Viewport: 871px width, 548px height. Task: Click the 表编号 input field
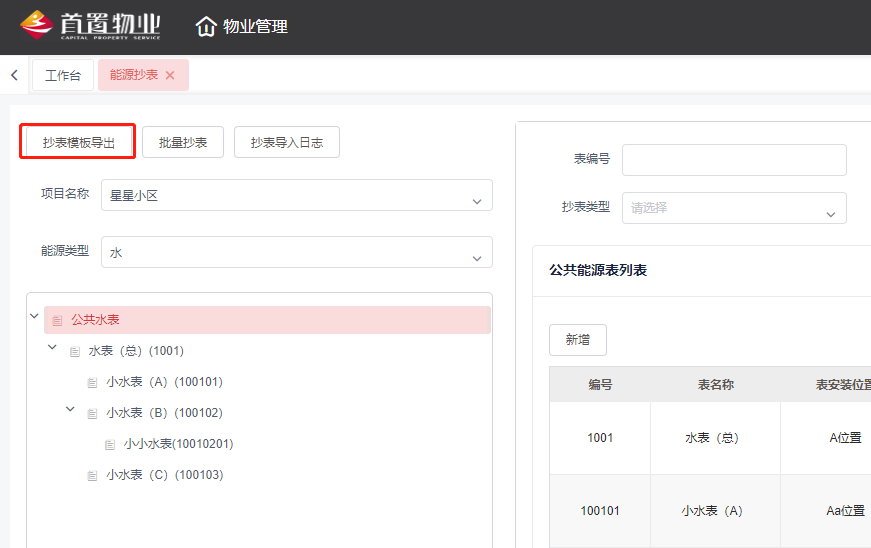pos(734,160)
